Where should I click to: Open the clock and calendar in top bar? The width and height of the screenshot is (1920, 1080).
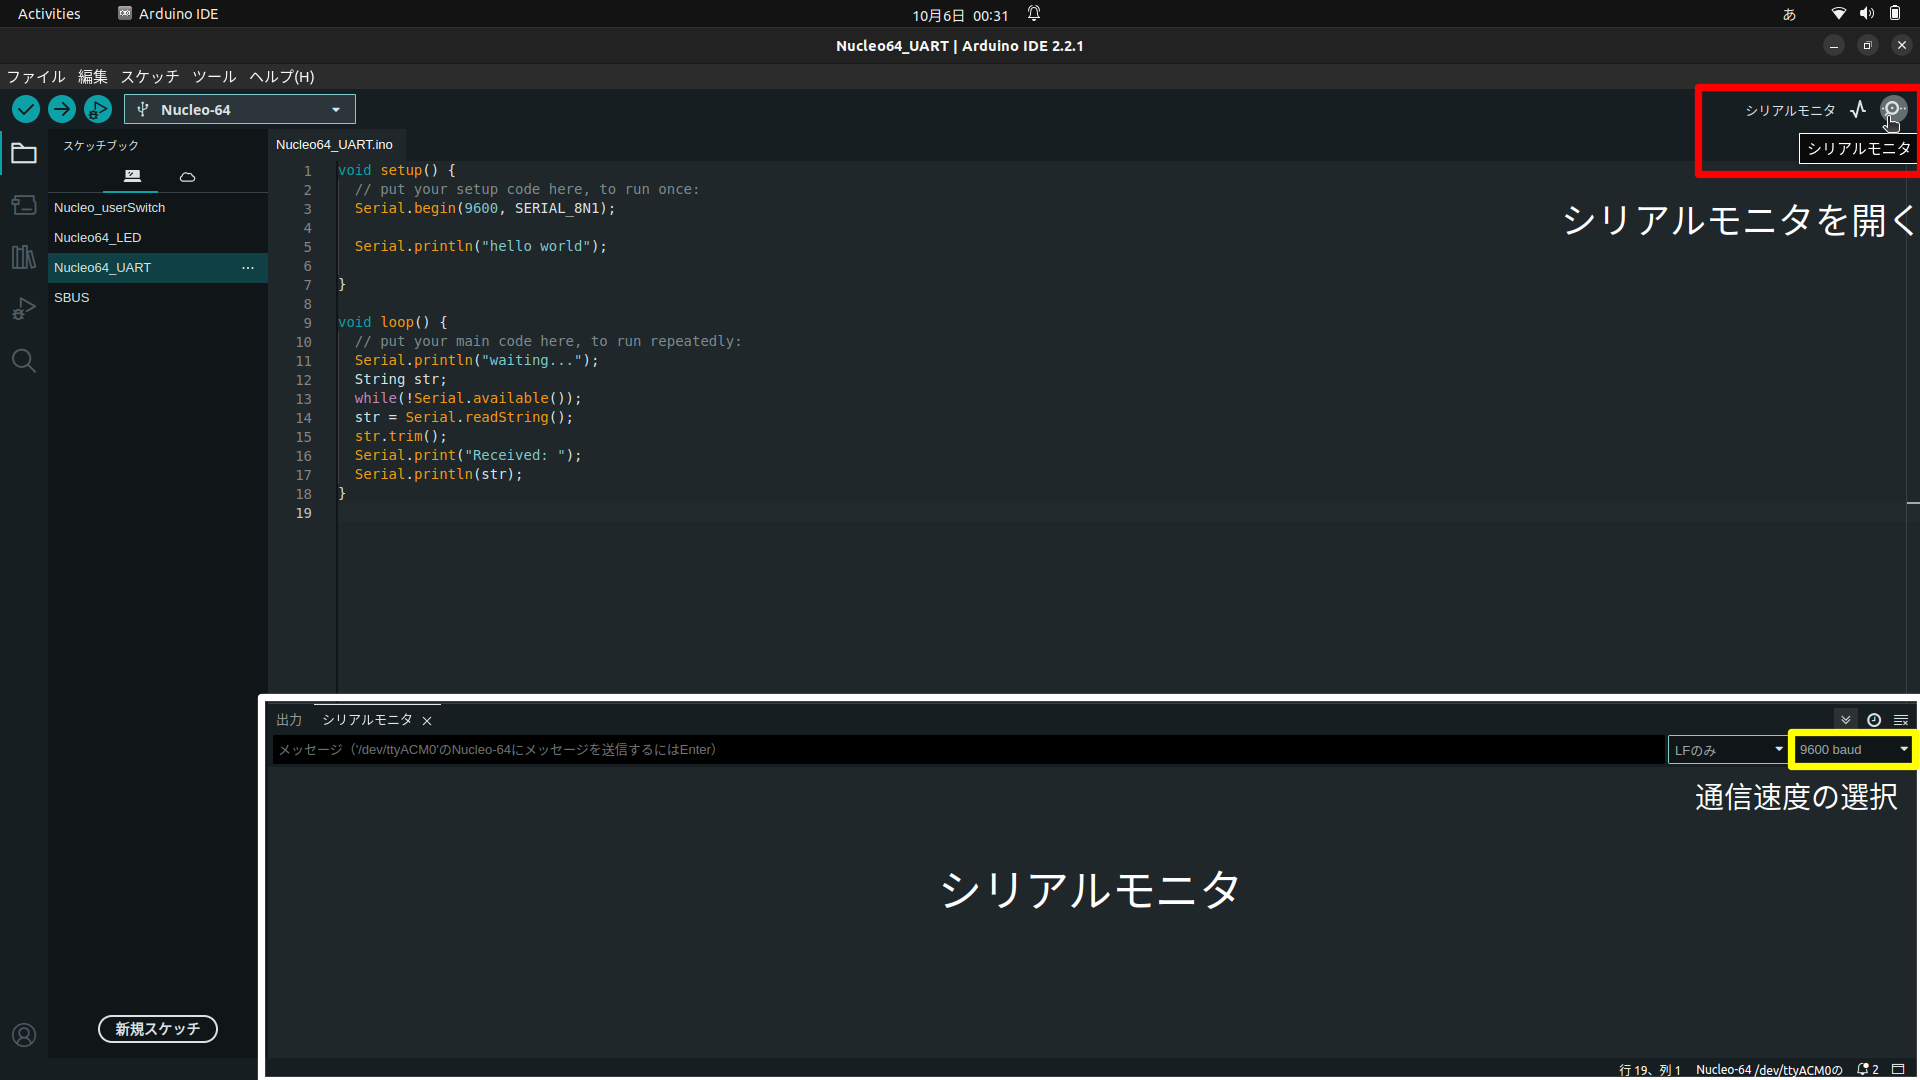[x=960, y=15]
